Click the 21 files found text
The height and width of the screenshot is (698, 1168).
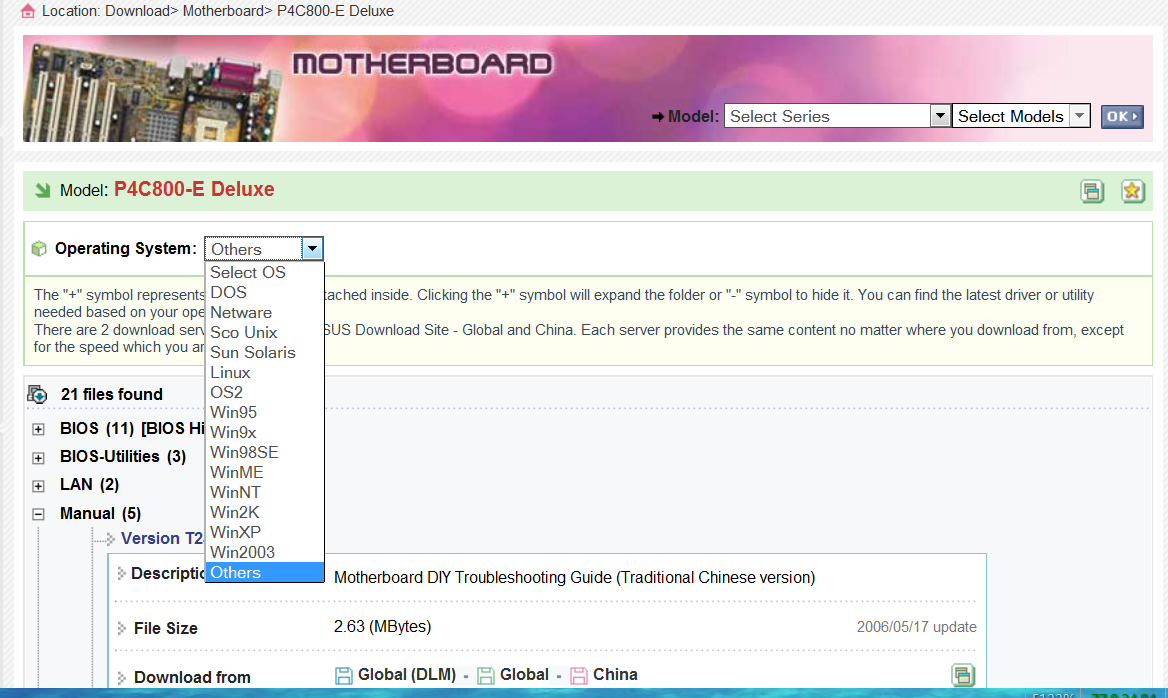tap(112, 395)
